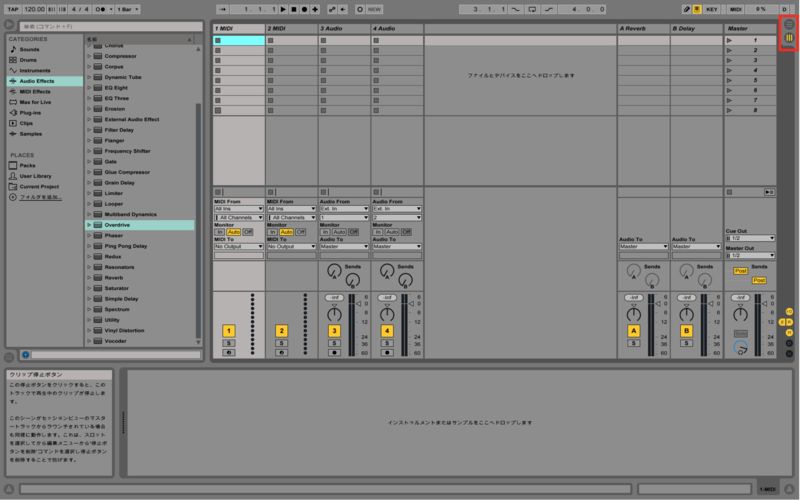
Task: Click browser preview headphone button
Action: [25, 355]
